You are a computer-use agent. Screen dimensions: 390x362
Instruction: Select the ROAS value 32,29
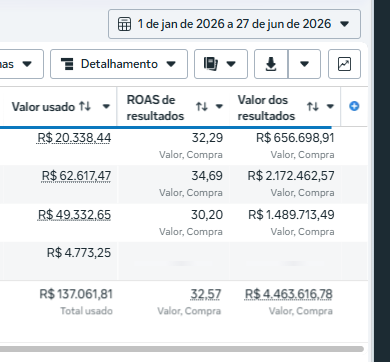pyautogui.click(x=207, y=138)
